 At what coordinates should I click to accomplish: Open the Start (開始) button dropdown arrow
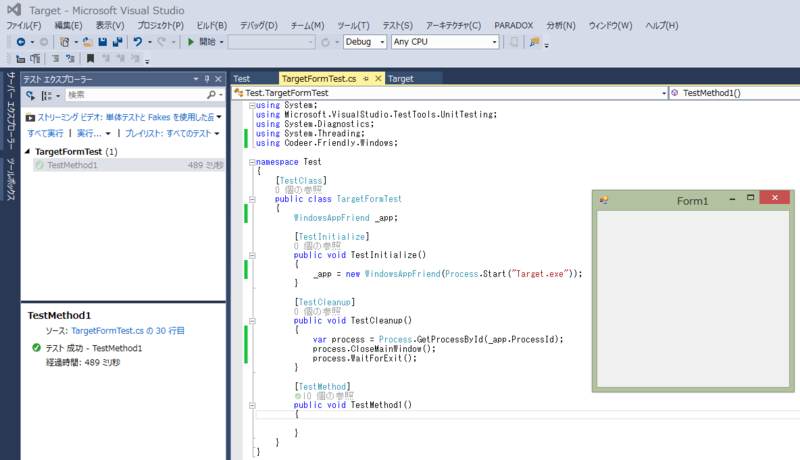click(221, 42)
